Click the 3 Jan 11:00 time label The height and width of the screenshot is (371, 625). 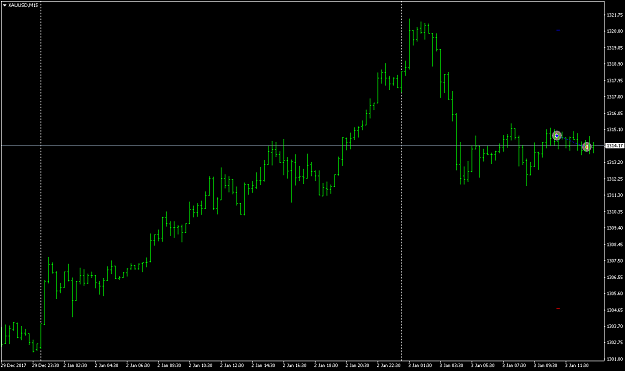(x=577, y=365)
